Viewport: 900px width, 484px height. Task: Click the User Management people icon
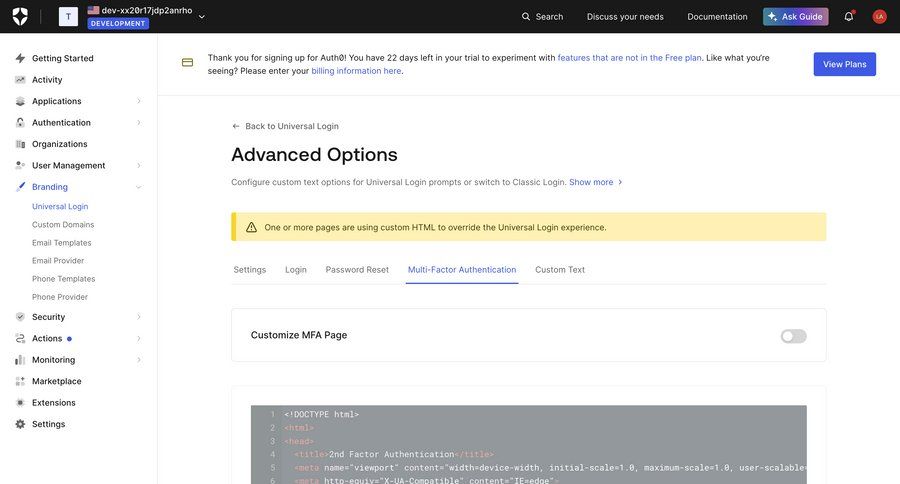click(x=20, y=165)
